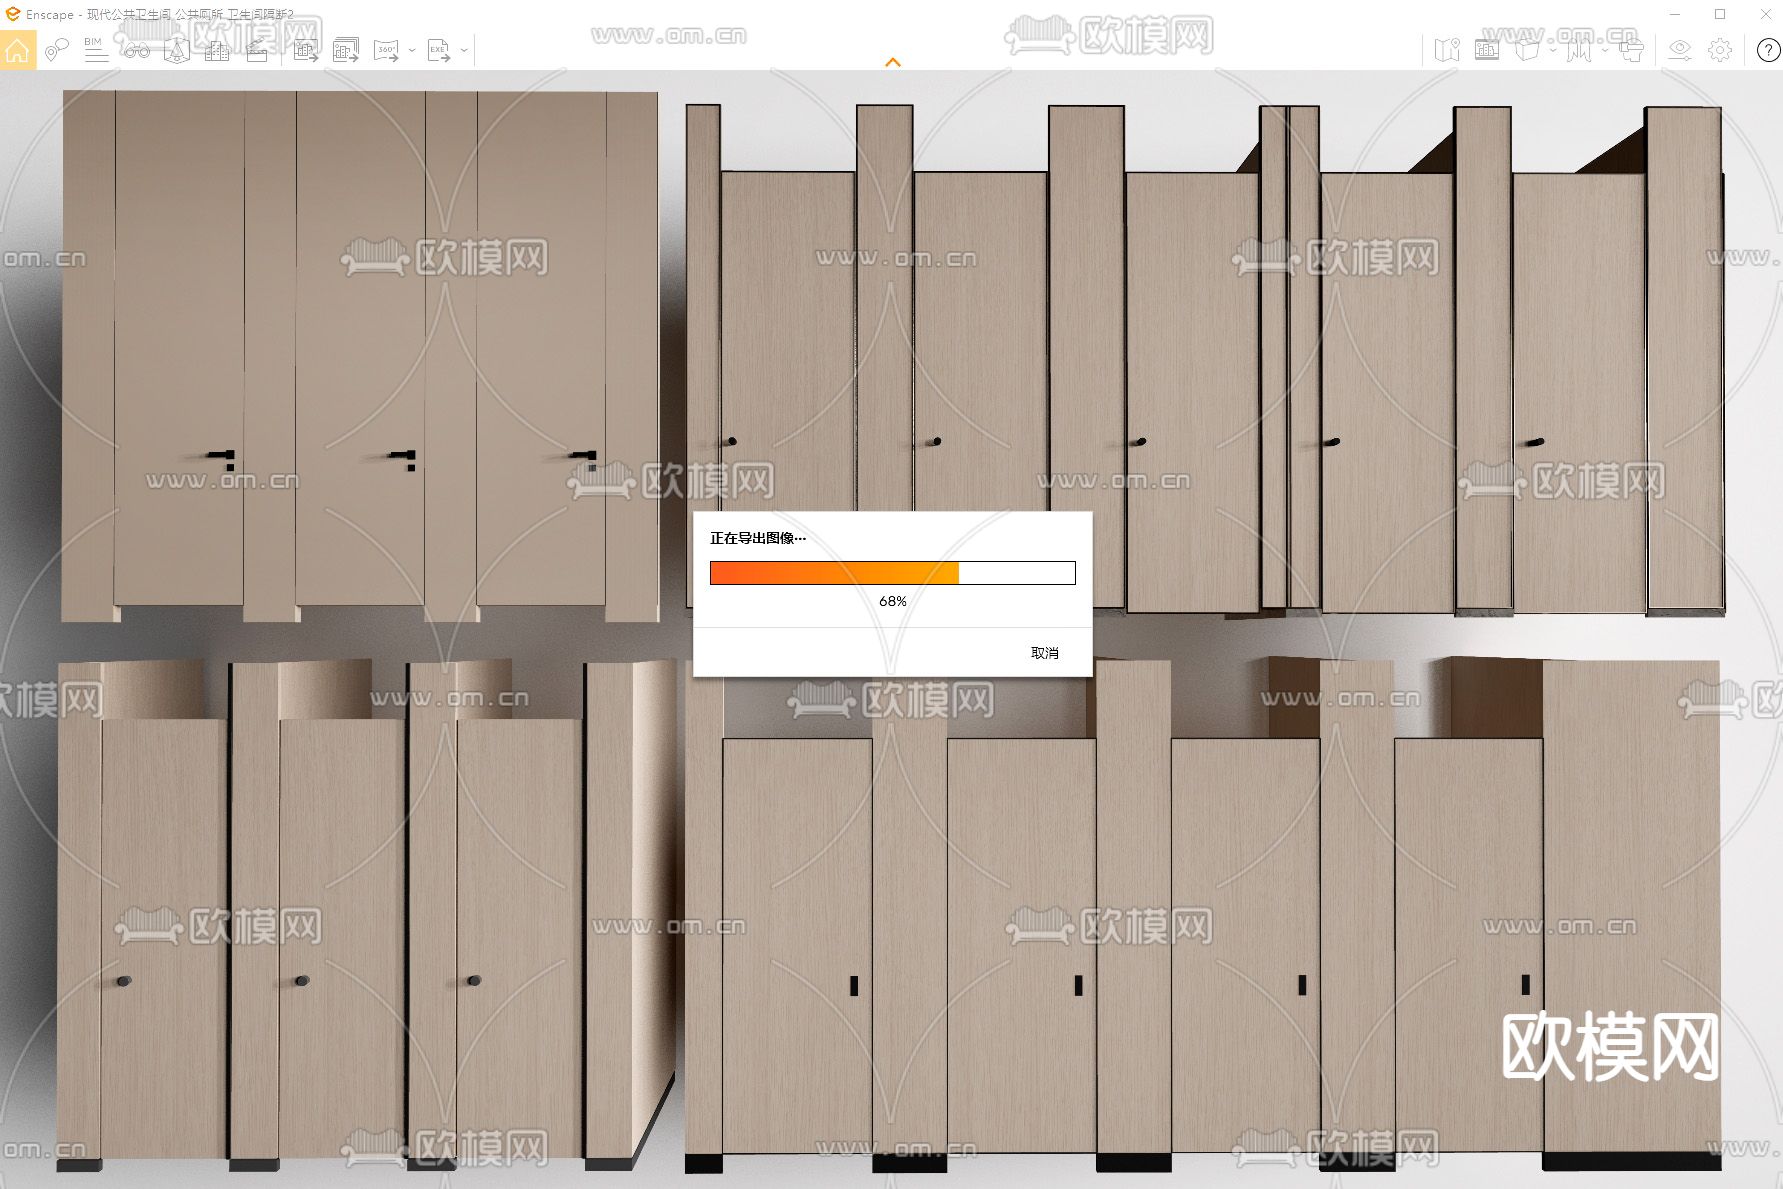Expand the EXE export dropdown arrow
Viewport: 1783px width, 1189px height.
(x=464, y=50)
